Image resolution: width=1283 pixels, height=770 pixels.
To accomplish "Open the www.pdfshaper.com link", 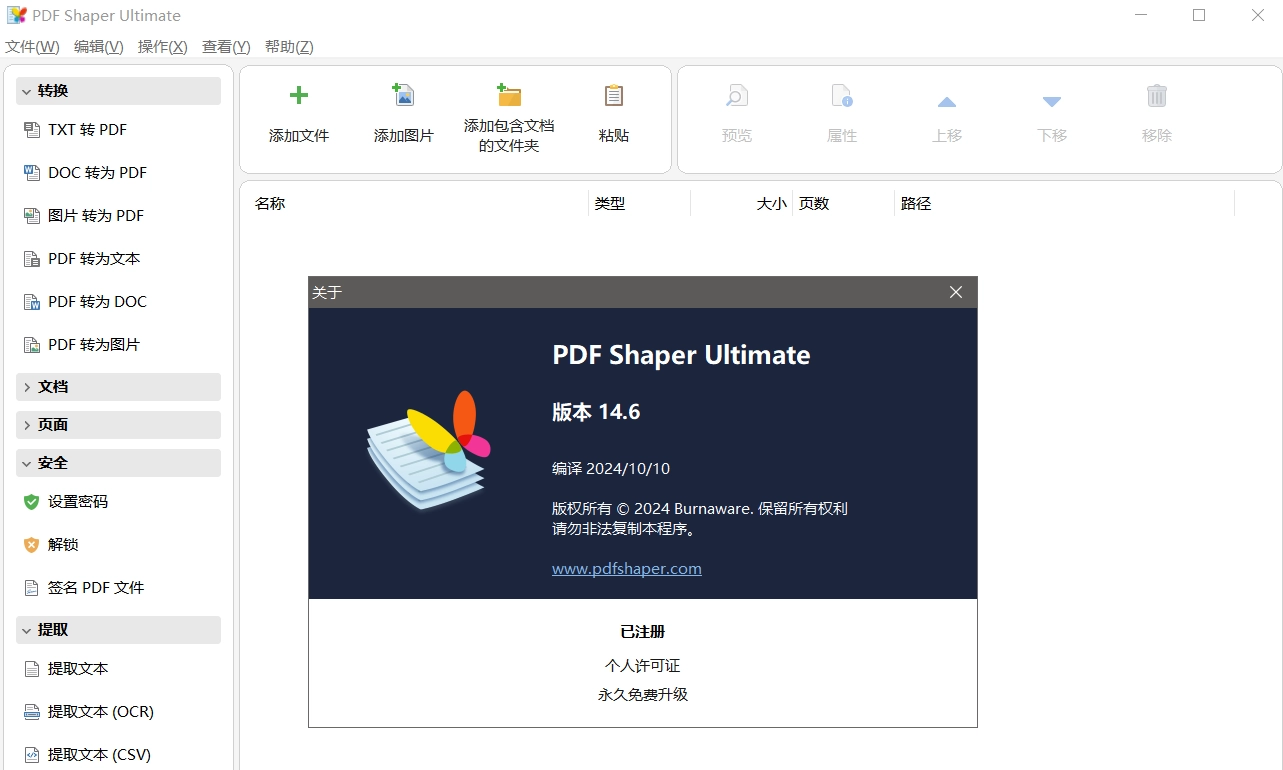I will point(627,568).
